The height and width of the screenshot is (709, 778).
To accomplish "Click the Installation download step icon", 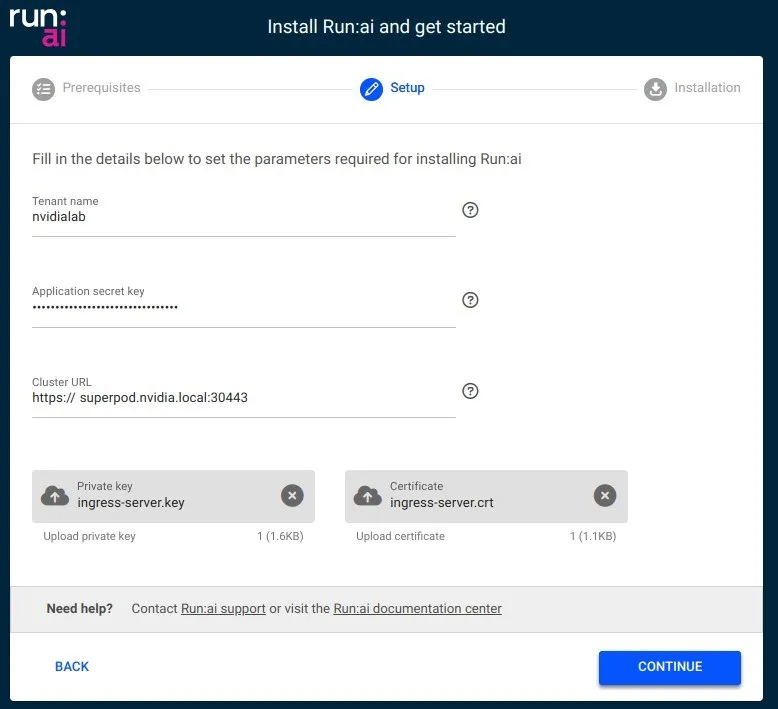I will (655, 89).
